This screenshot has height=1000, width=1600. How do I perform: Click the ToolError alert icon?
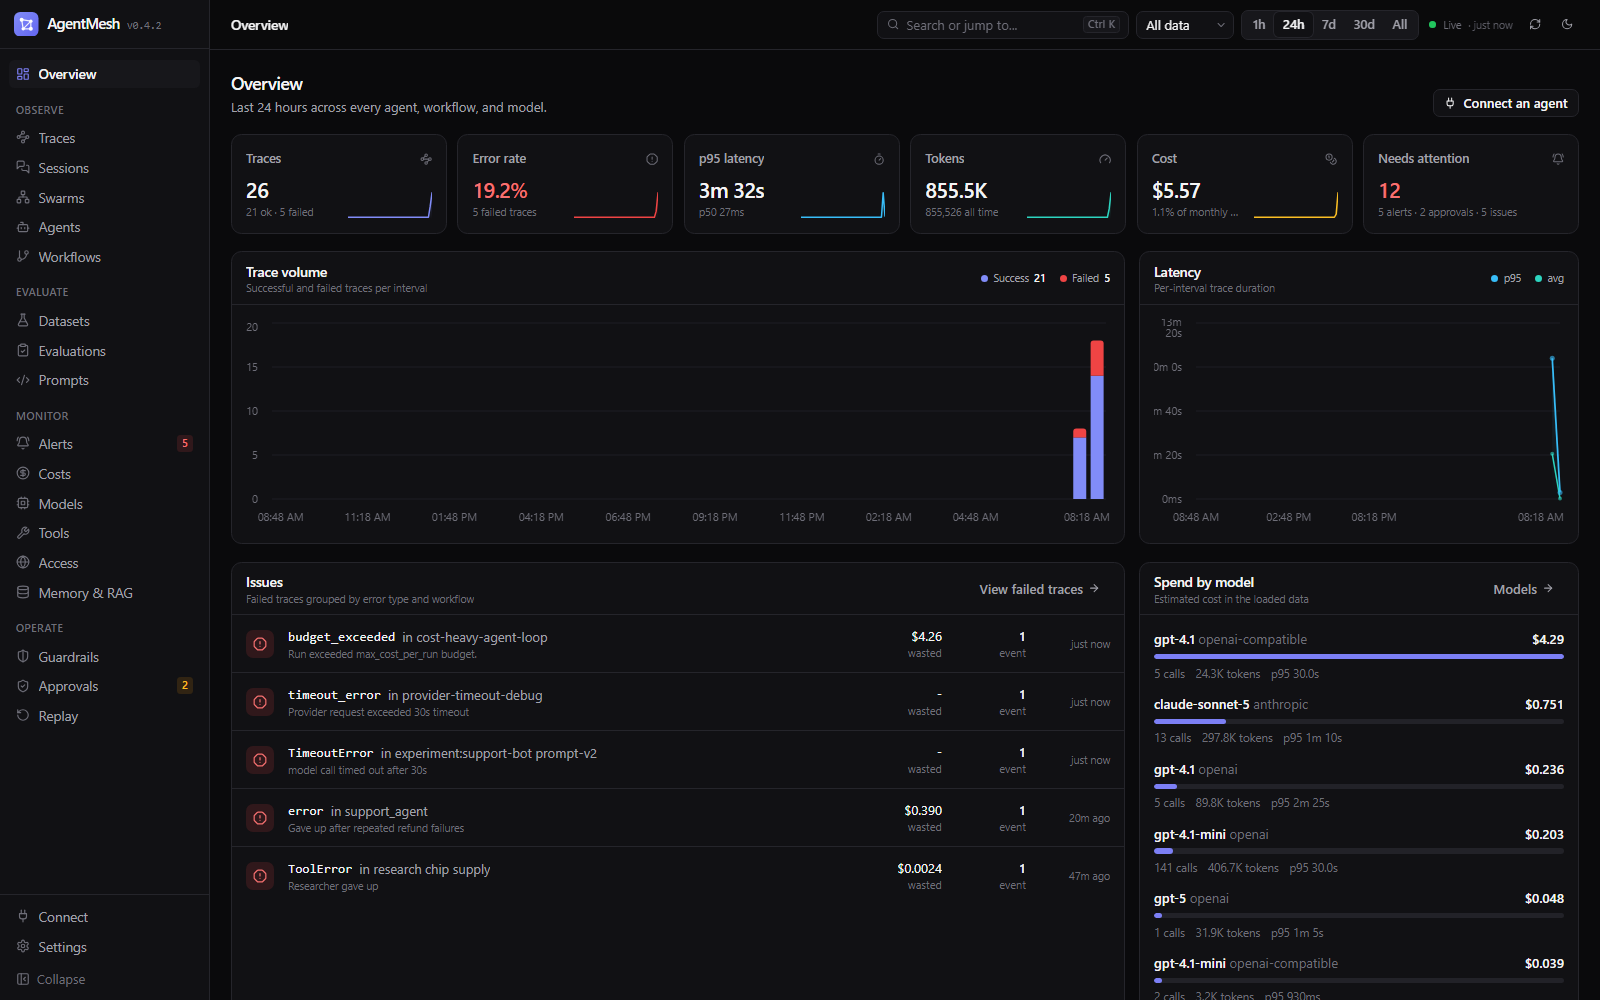tap(260, 876)
